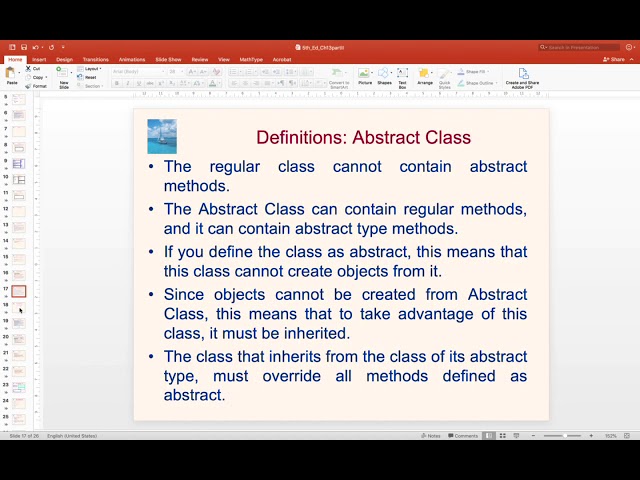Screen dimensions: 640x480
Task: Click the zoom in plus icon
Action: coord(591,436)
